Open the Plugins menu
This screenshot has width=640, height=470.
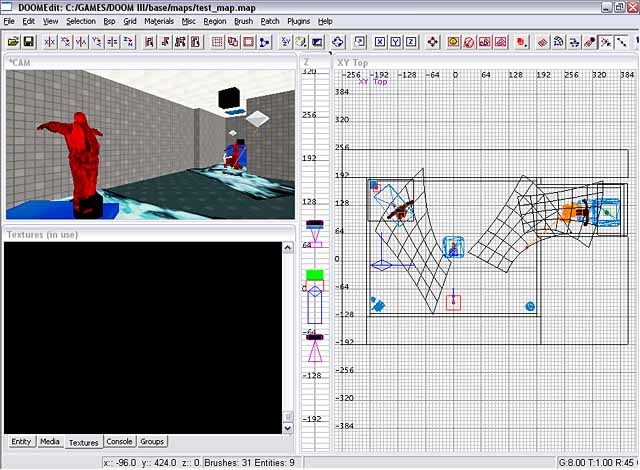click(x=298, y=21)
